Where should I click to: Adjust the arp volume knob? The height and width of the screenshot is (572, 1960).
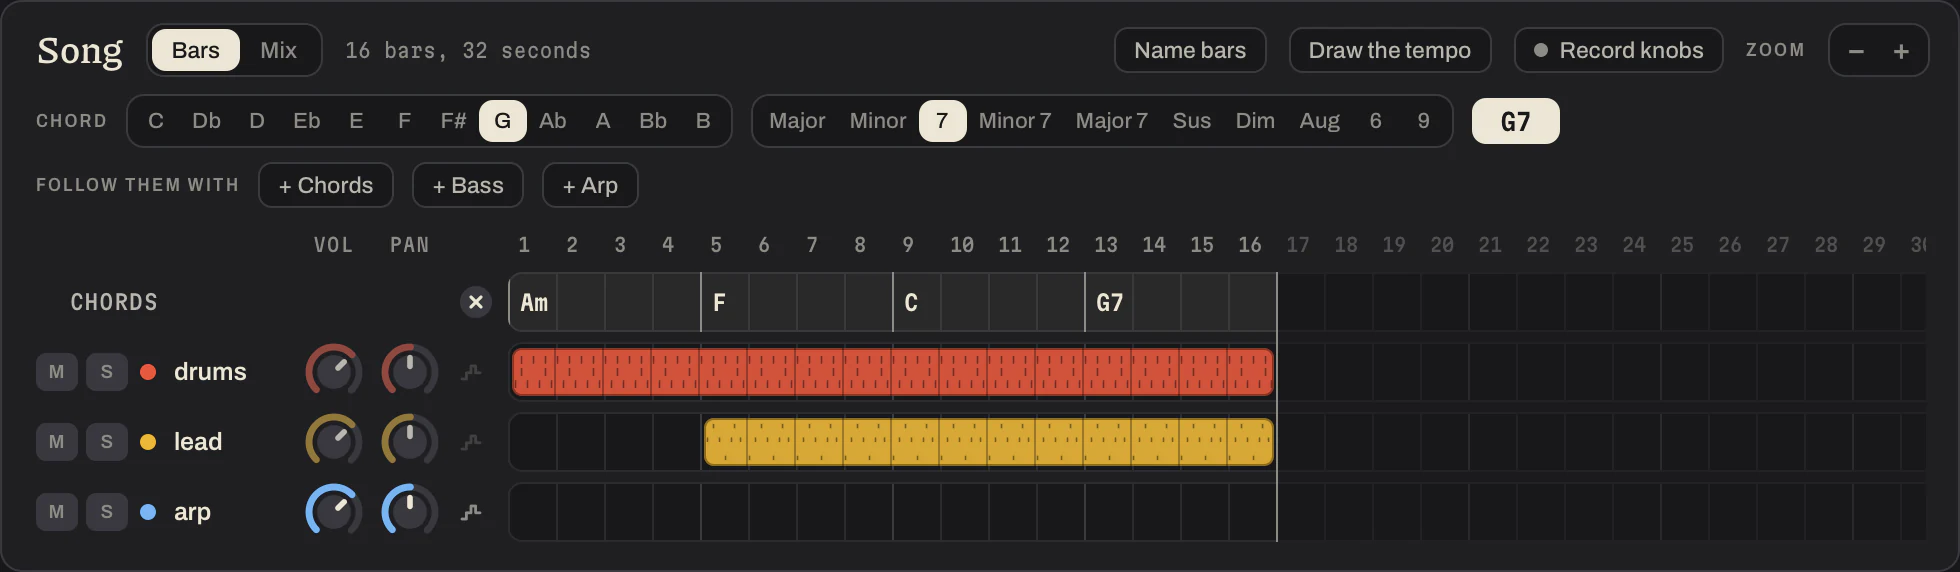tap(333, 512)
